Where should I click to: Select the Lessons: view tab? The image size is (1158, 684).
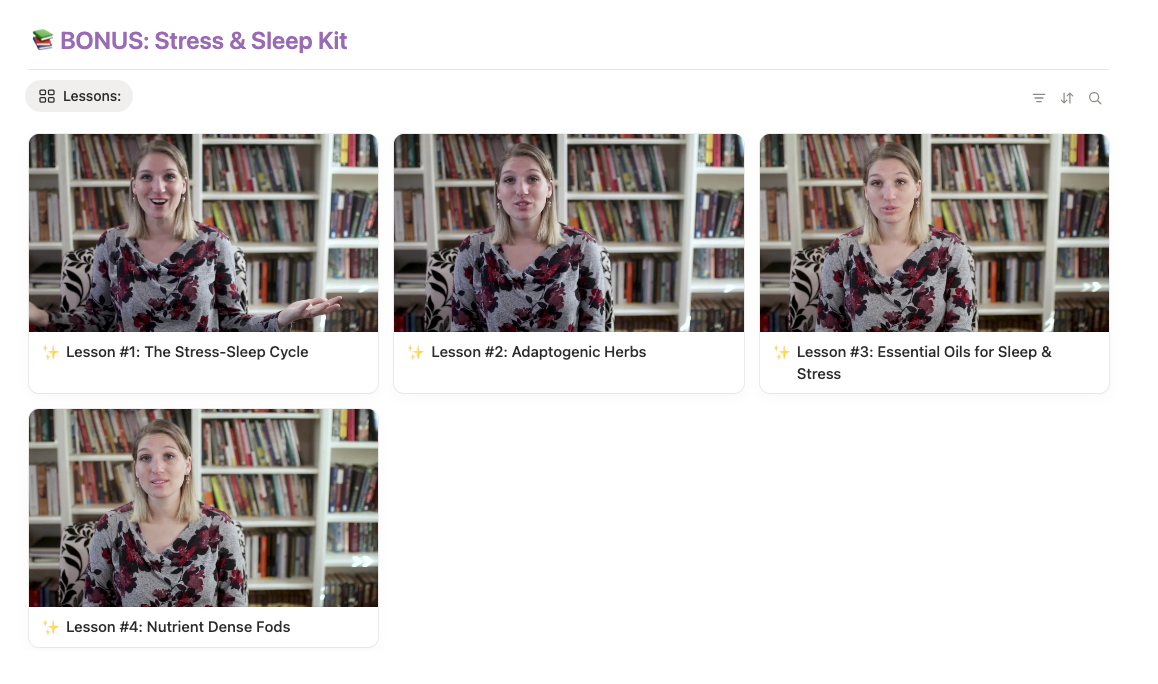pos(78,96)
